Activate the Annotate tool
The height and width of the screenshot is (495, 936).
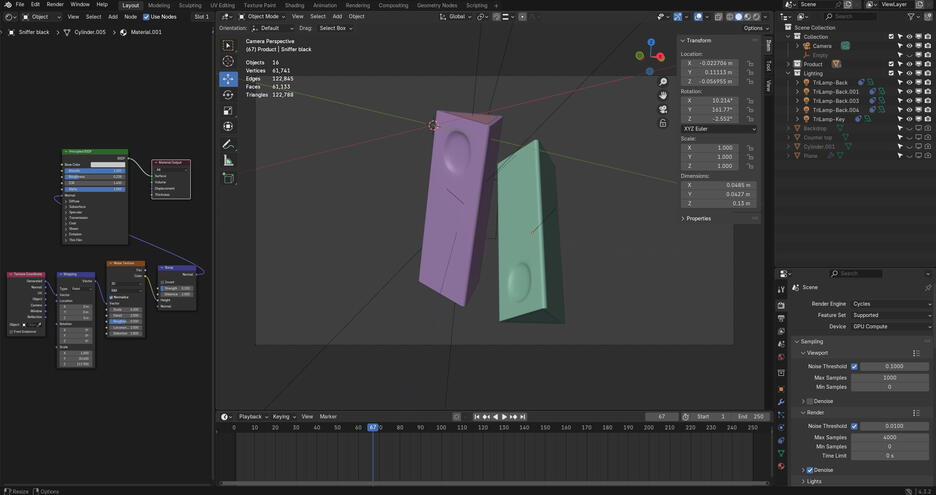click(228, 145)
